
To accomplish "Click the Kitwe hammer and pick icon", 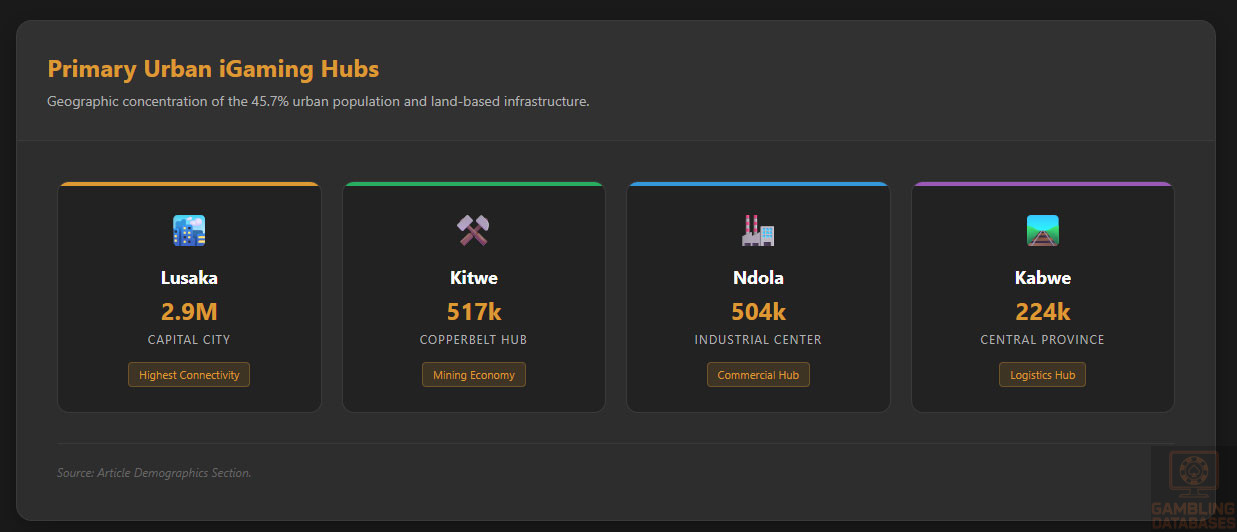I will pos(473,231).
